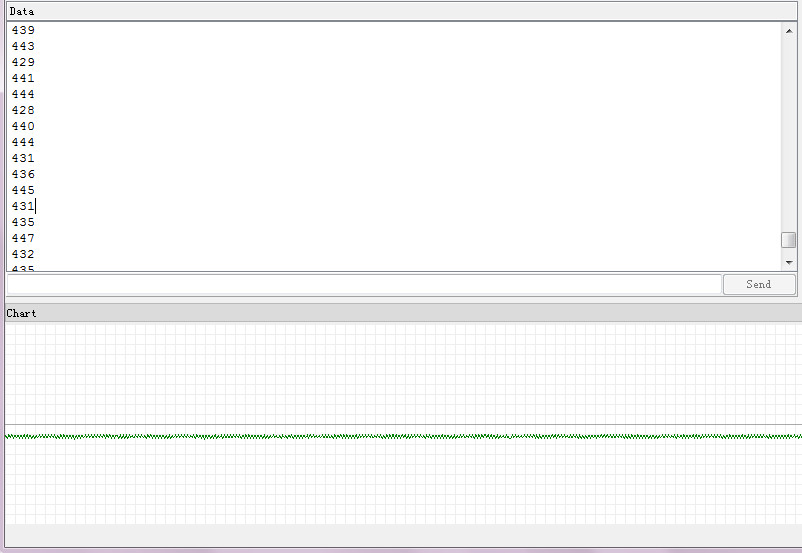Click the Data panel scrollbar thumb
The image size is (802, 553).
(x=789, y=240)
